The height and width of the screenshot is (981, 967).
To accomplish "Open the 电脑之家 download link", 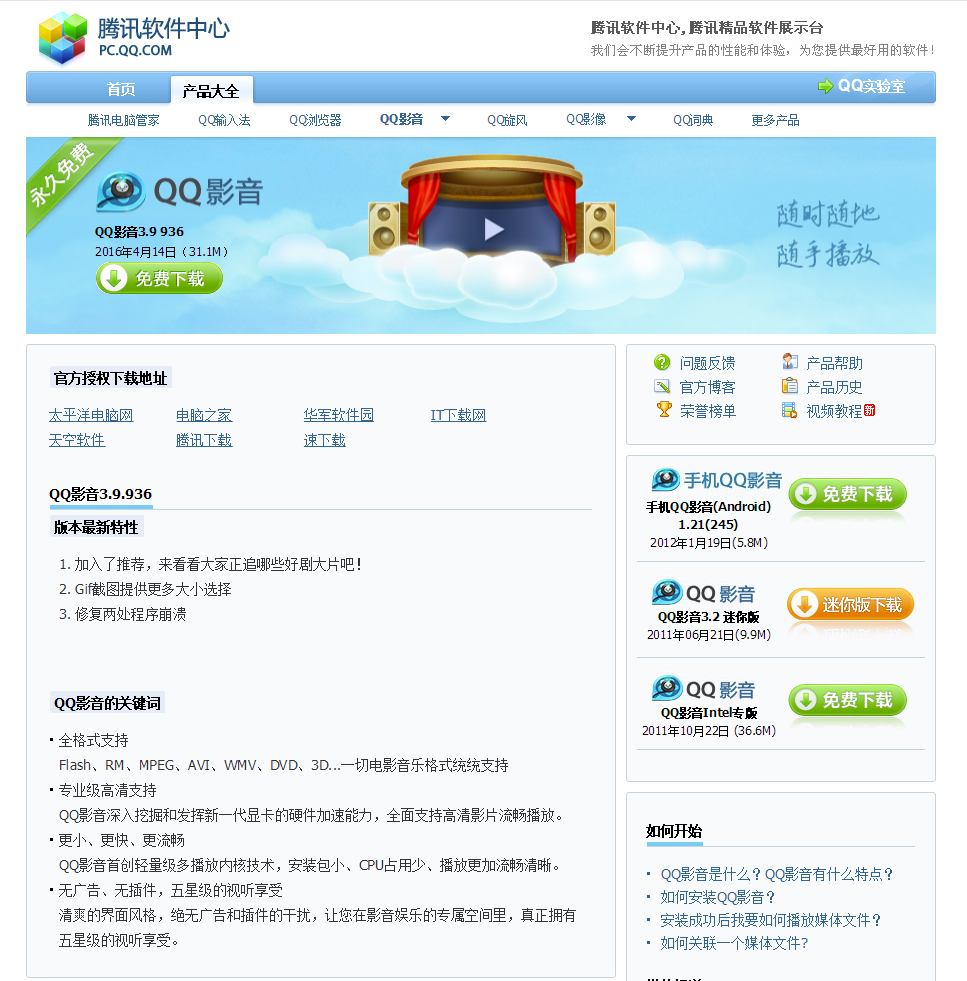I will 204,415.
